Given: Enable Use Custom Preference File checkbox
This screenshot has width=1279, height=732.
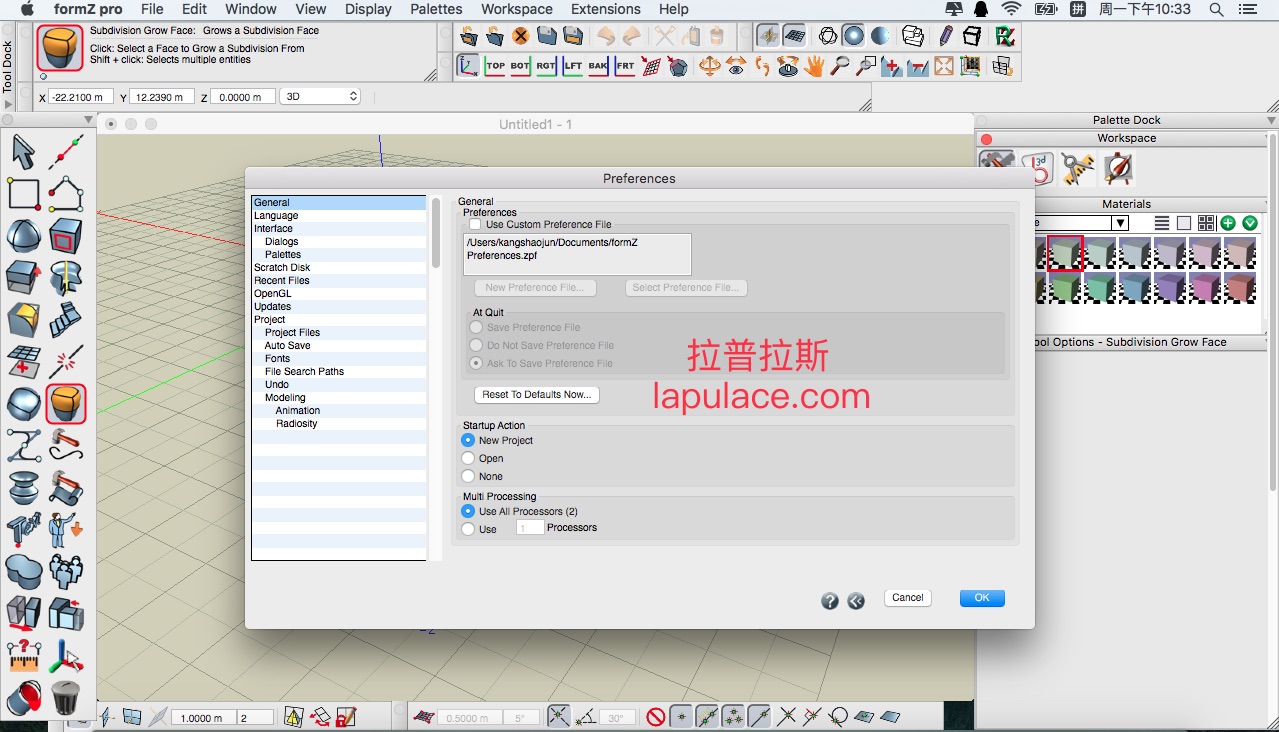Looking at the screenshot, I should pyautogui.click(x=475, y=225).
